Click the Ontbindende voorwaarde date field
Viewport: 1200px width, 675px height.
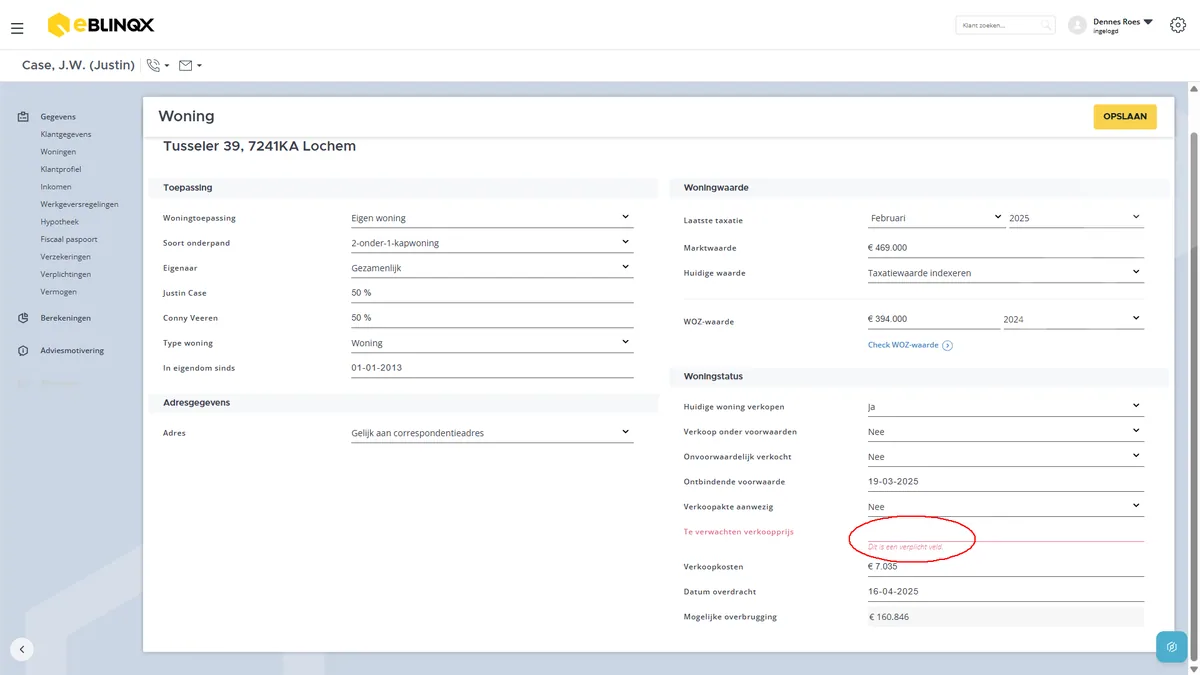pos(1005,482)
